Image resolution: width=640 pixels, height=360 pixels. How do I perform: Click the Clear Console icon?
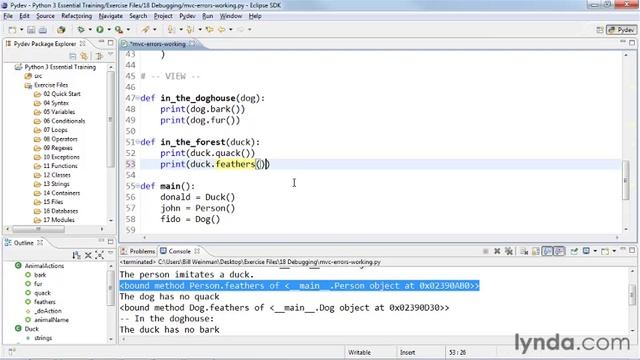pos(524,251)
